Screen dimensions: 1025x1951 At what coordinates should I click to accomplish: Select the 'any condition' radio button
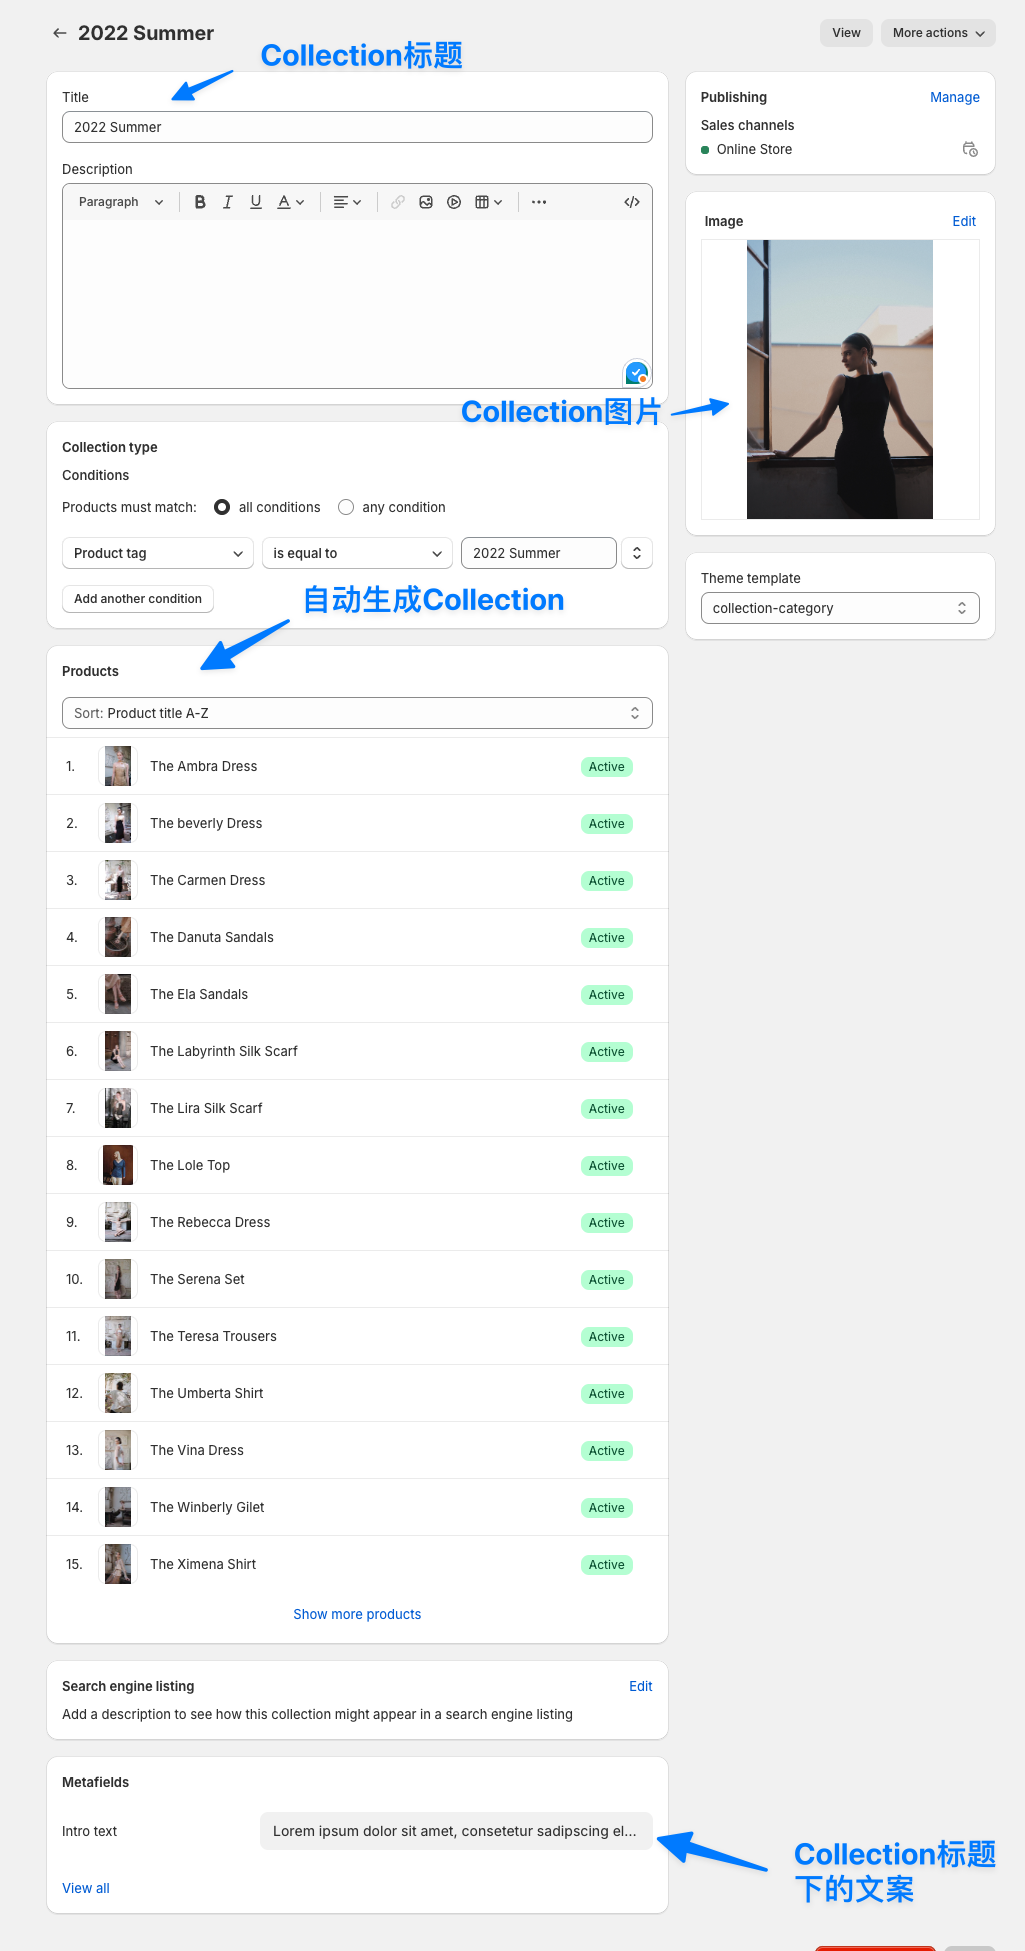pyautogui.click(x=346, y=507)
